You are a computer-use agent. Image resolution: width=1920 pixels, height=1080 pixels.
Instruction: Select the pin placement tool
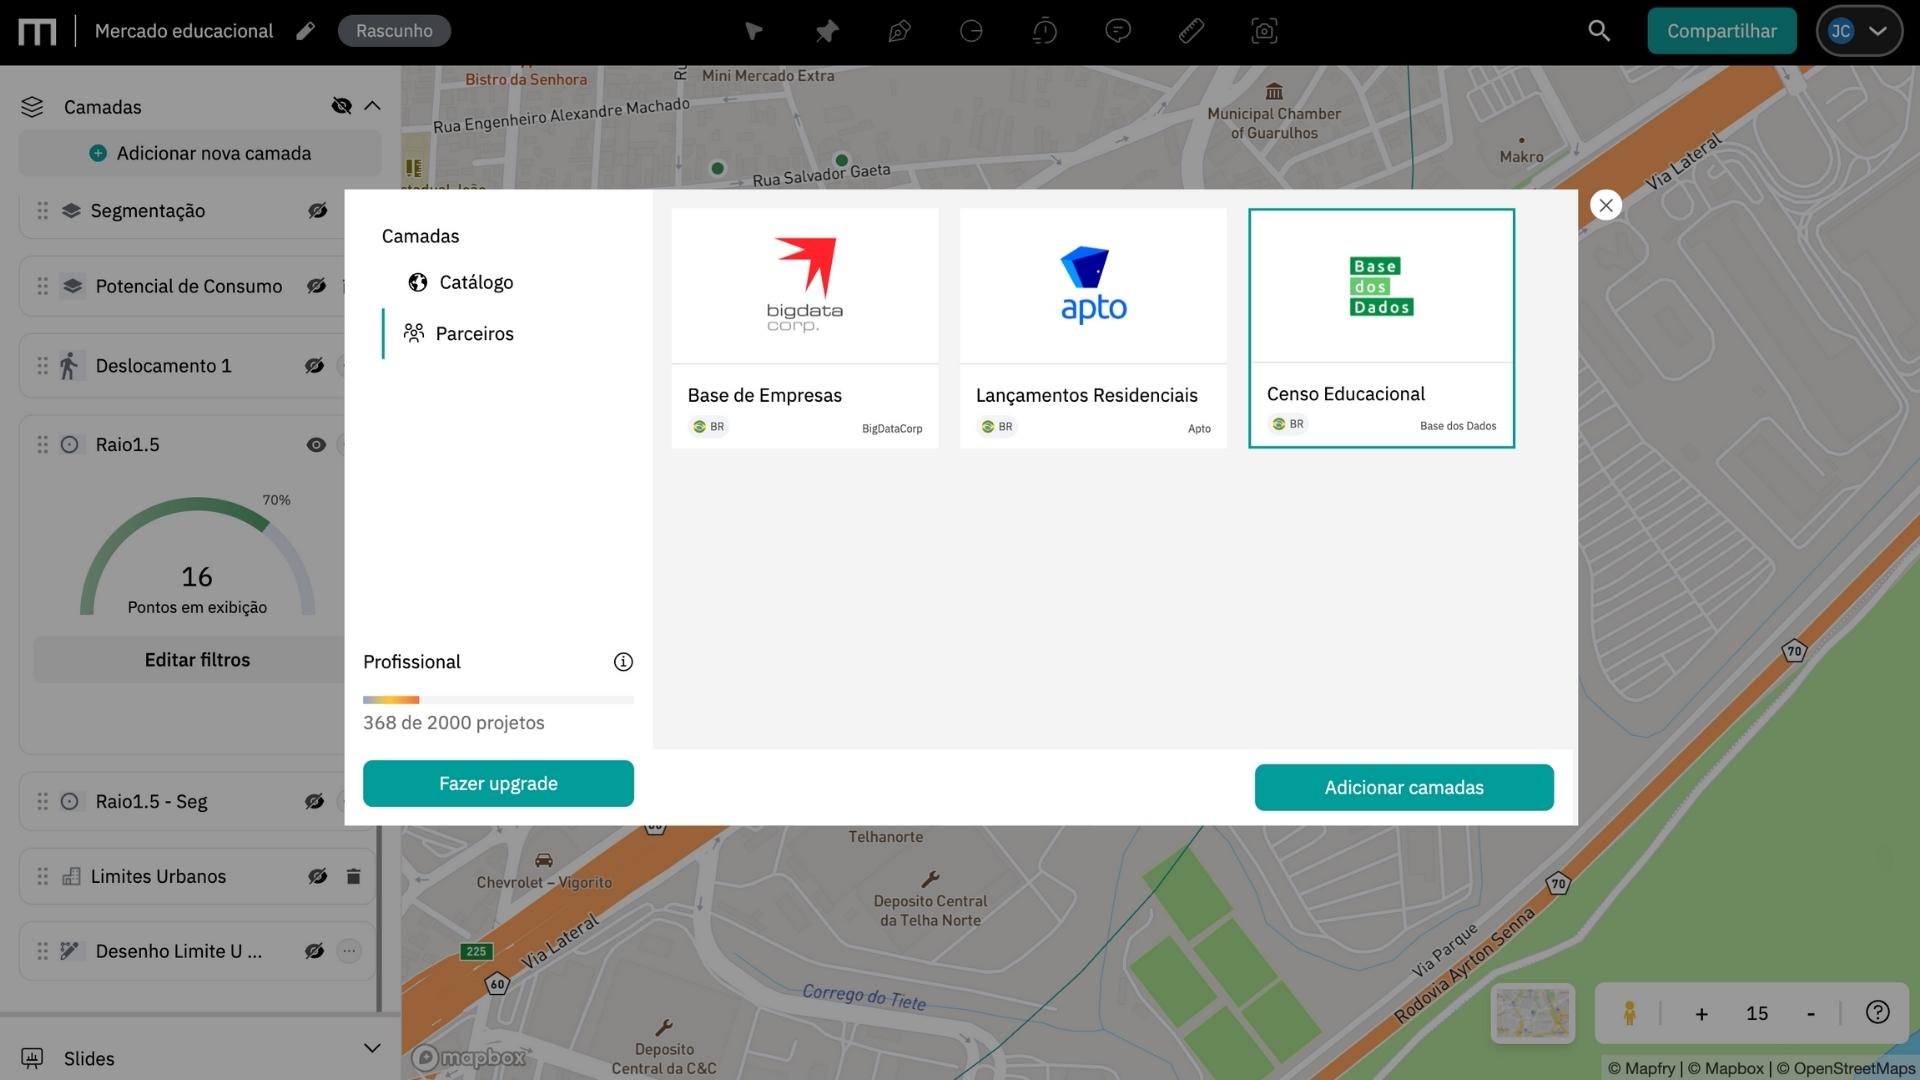pos(826,31)
